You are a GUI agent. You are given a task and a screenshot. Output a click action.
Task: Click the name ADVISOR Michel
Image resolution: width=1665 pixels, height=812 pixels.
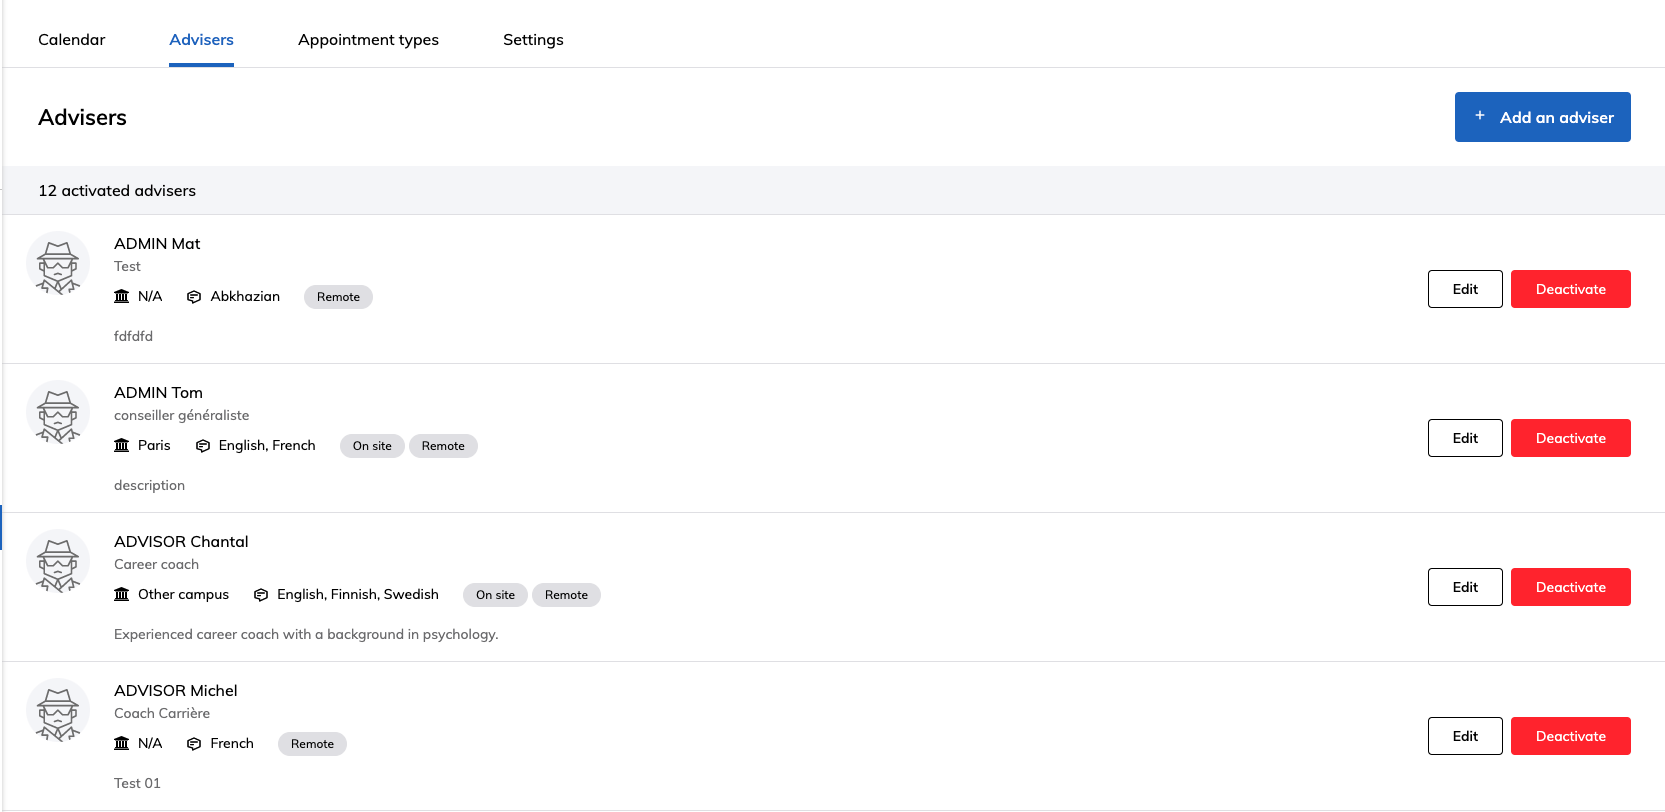[176, 691]
